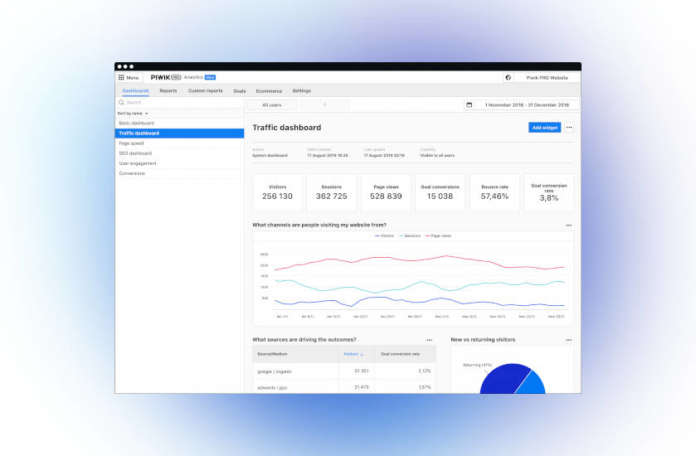Open the Menu grid icon
The width and height of the screenshot is (696, 456).
click(121, 77)
